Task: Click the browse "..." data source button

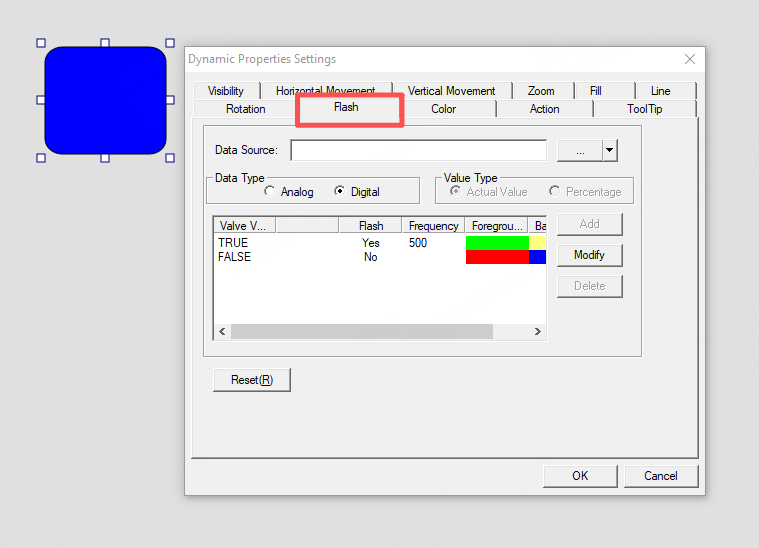Action: (x=579, y=150)
